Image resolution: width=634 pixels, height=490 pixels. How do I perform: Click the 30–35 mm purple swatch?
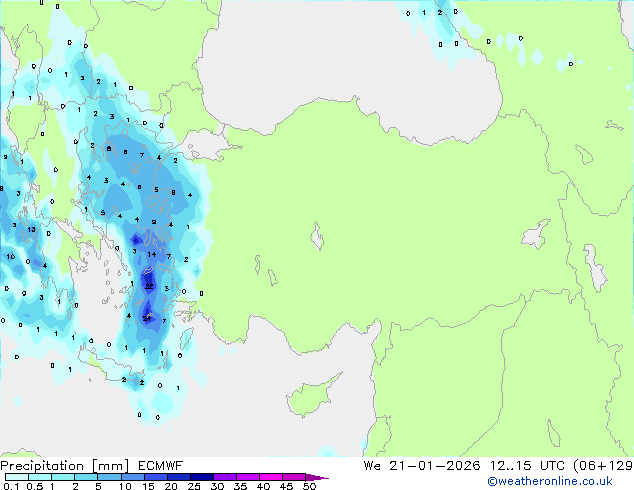tap(225, 477)
